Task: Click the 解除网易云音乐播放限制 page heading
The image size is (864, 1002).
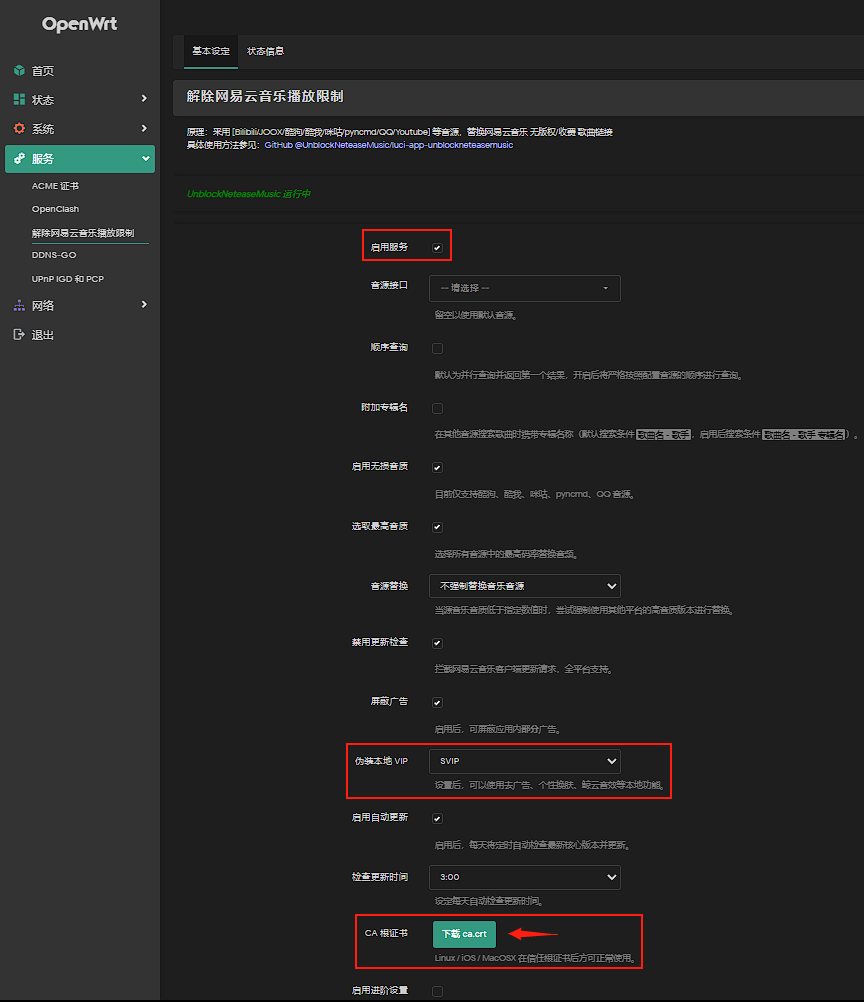Action: 265,96
